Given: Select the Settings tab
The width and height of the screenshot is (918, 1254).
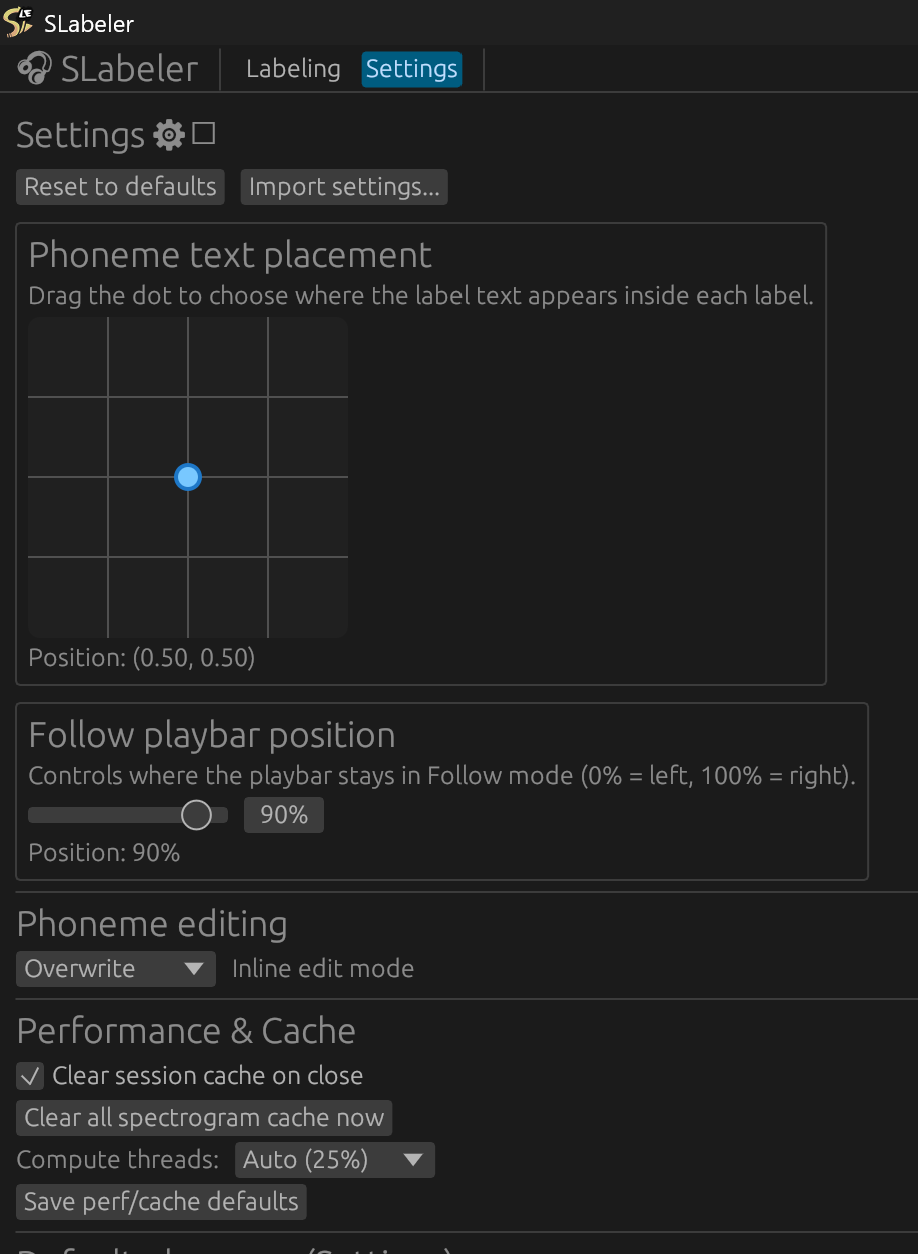Looking at the screenshot, I should (x=411, y=69).
